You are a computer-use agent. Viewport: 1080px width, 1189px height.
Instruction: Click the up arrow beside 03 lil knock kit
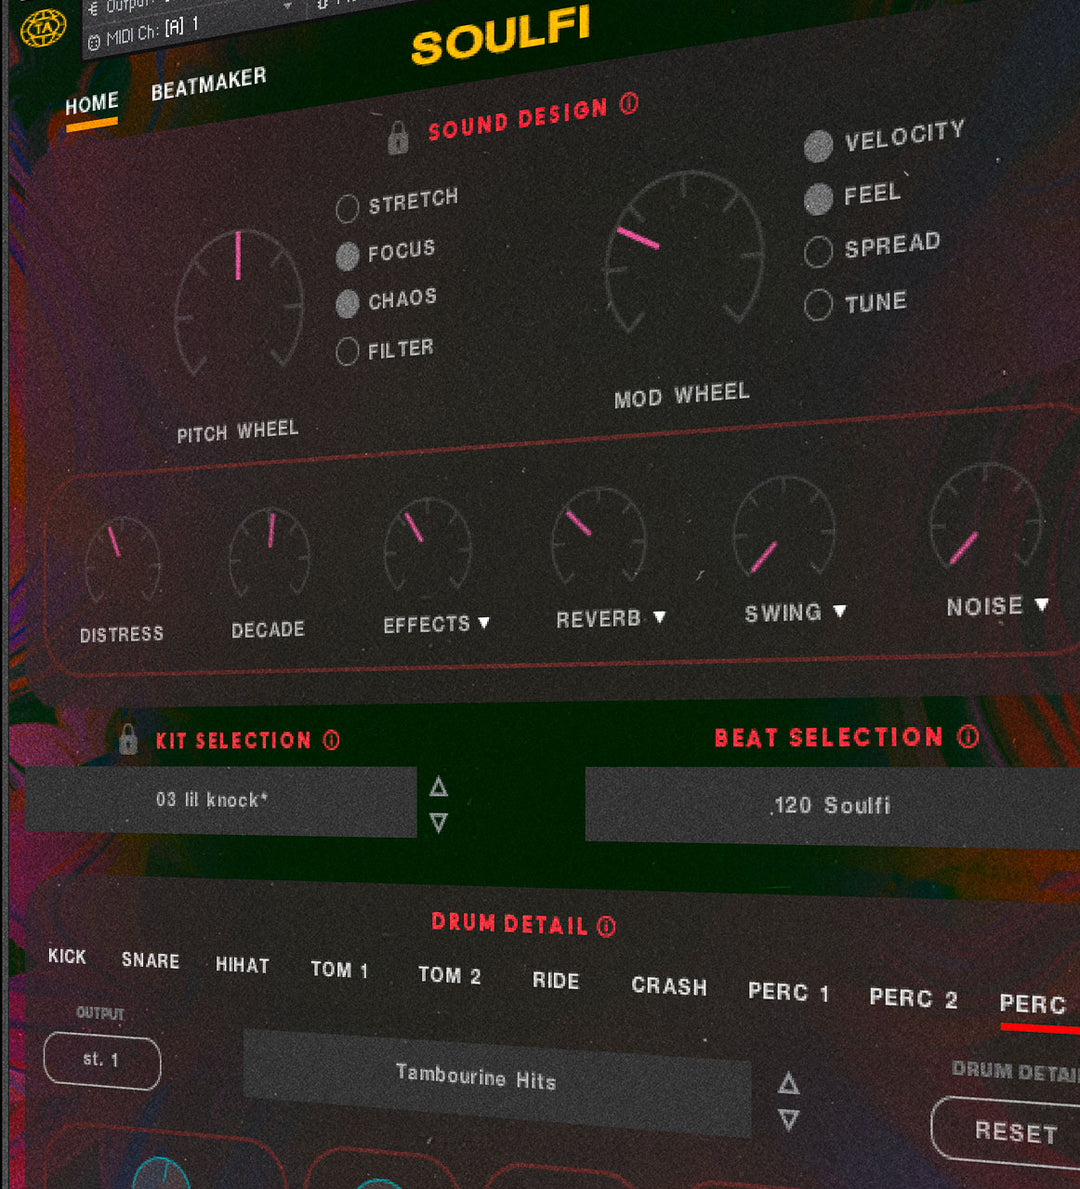437,787
